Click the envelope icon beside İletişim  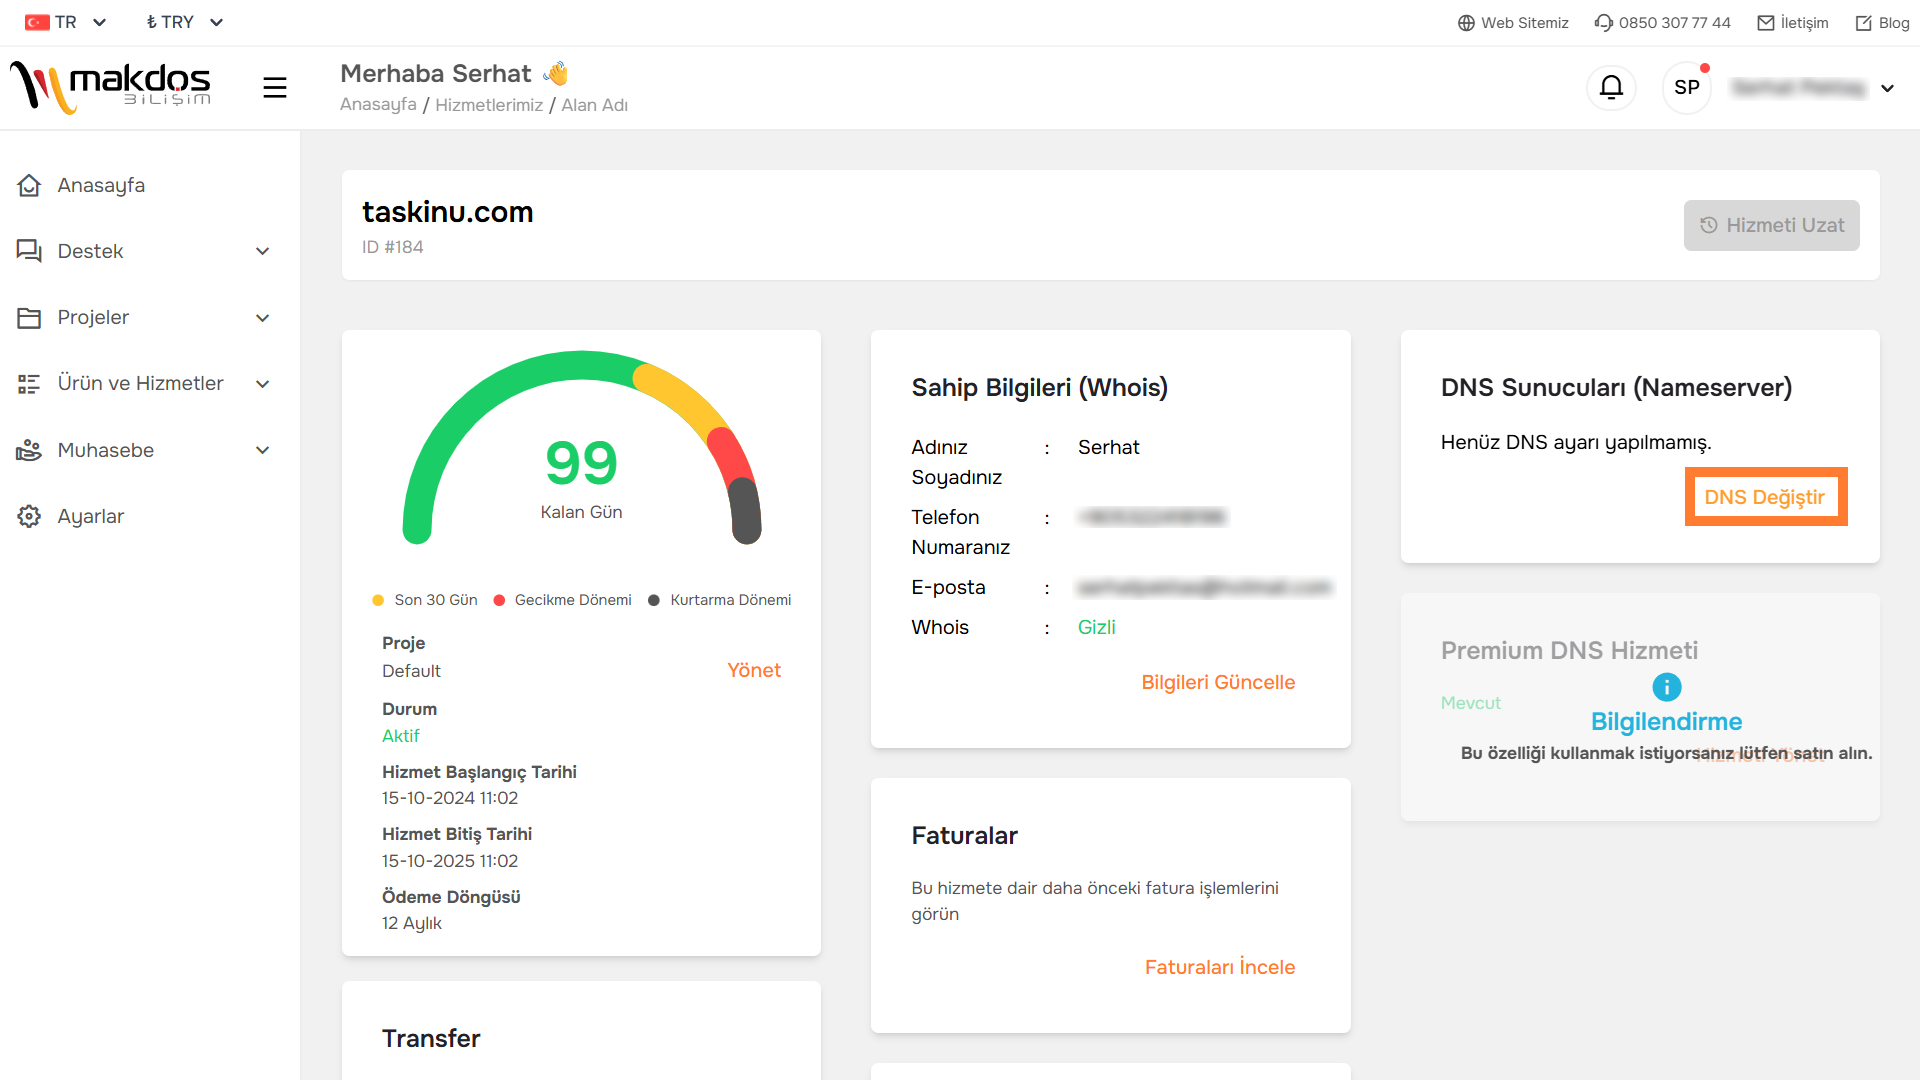1766,23
